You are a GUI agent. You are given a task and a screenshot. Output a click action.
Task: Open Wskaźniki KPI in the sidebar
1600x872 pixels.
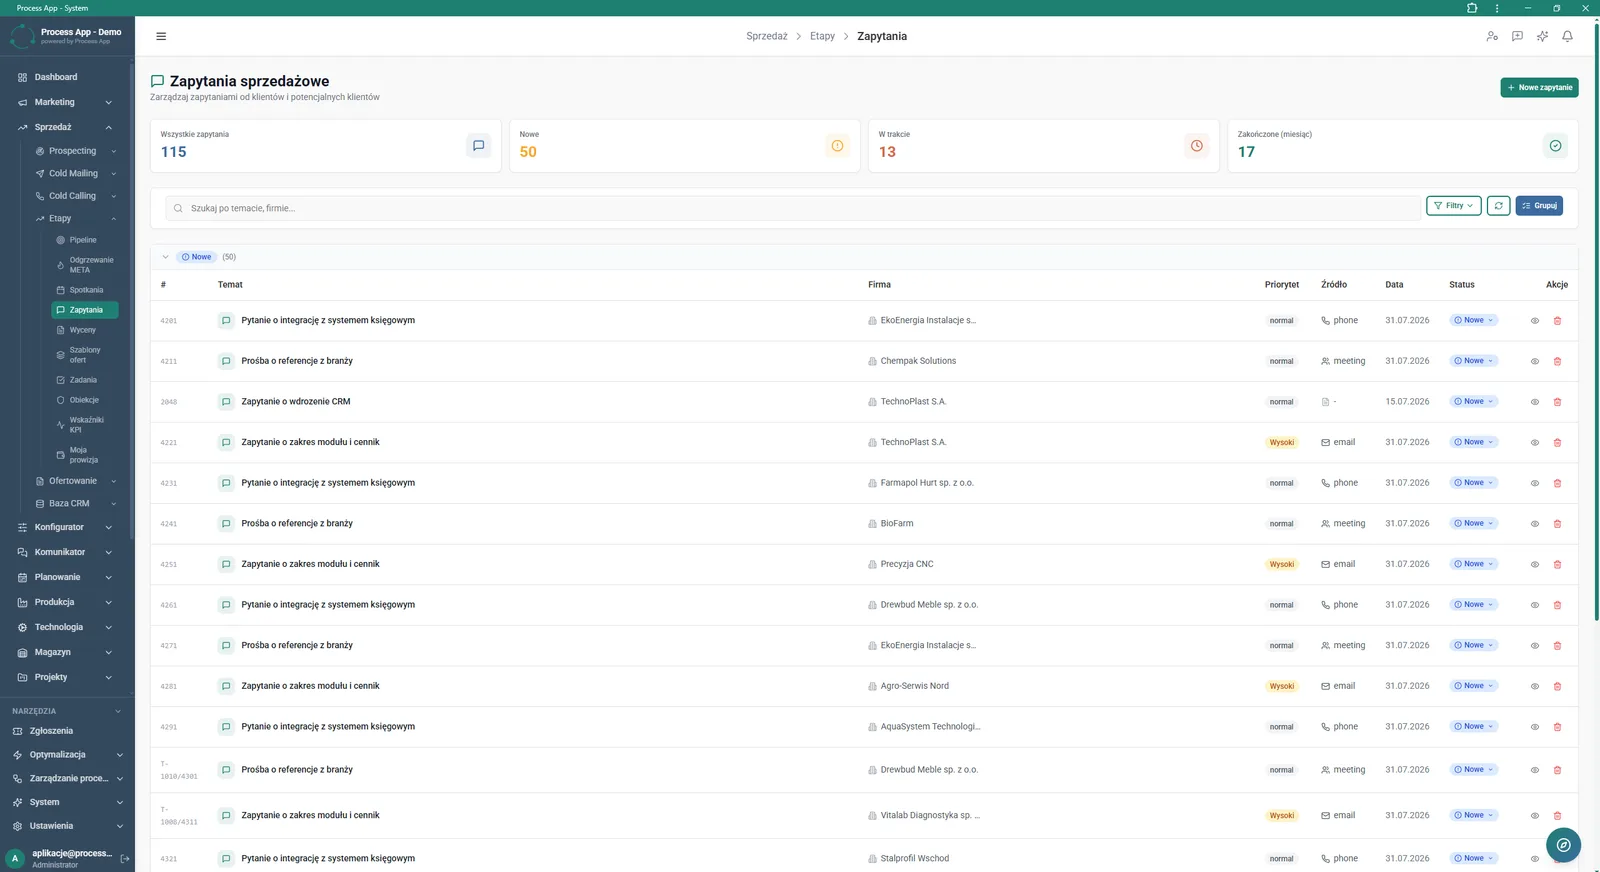(x=85, y=425)
